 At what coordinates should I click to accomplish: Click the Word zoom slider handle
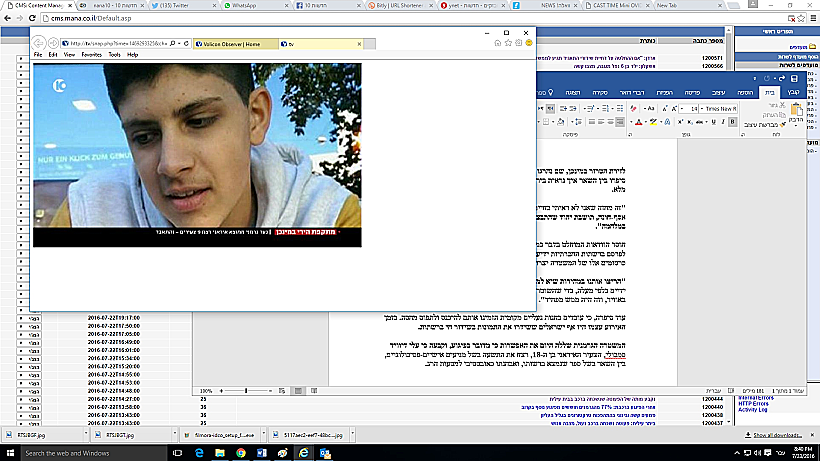246,390
